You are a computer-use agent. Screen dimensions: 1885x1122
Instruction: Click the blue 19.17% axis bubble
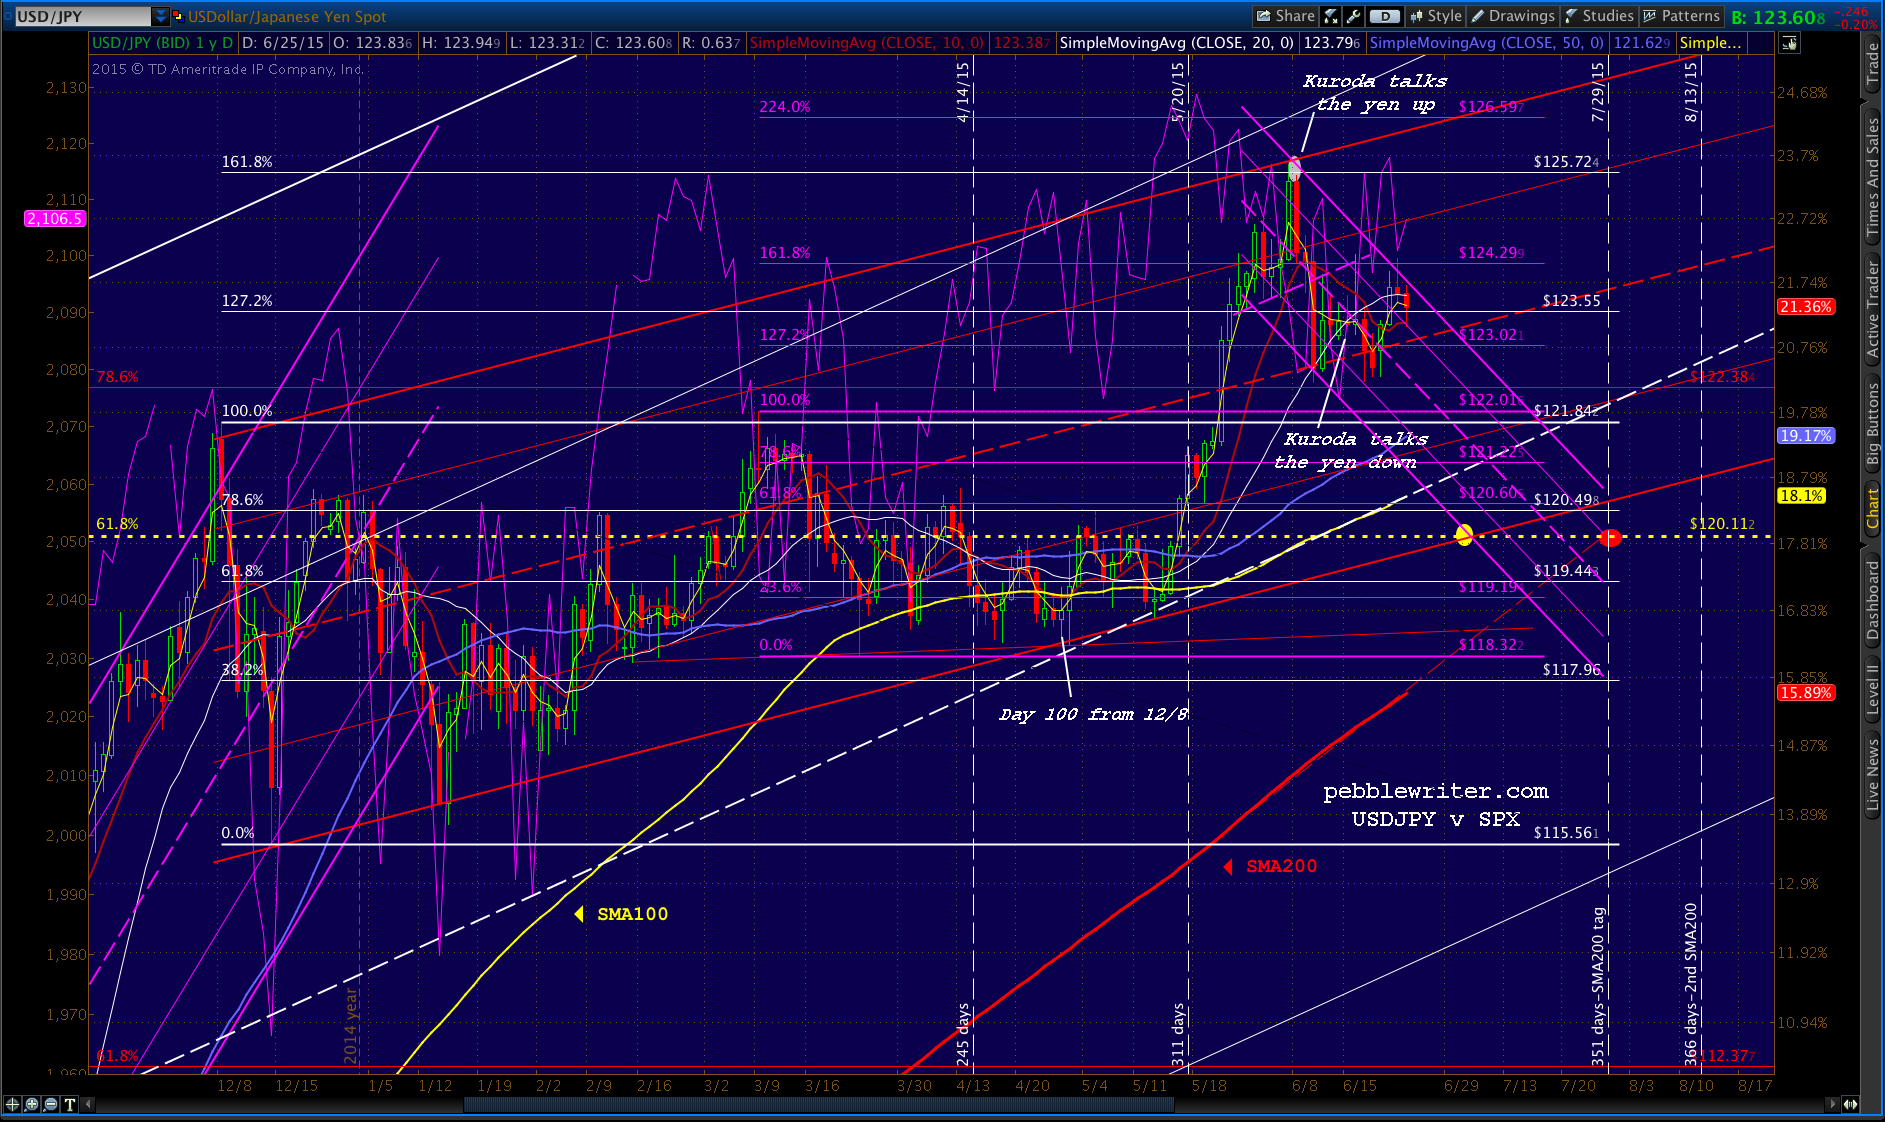1806,436
